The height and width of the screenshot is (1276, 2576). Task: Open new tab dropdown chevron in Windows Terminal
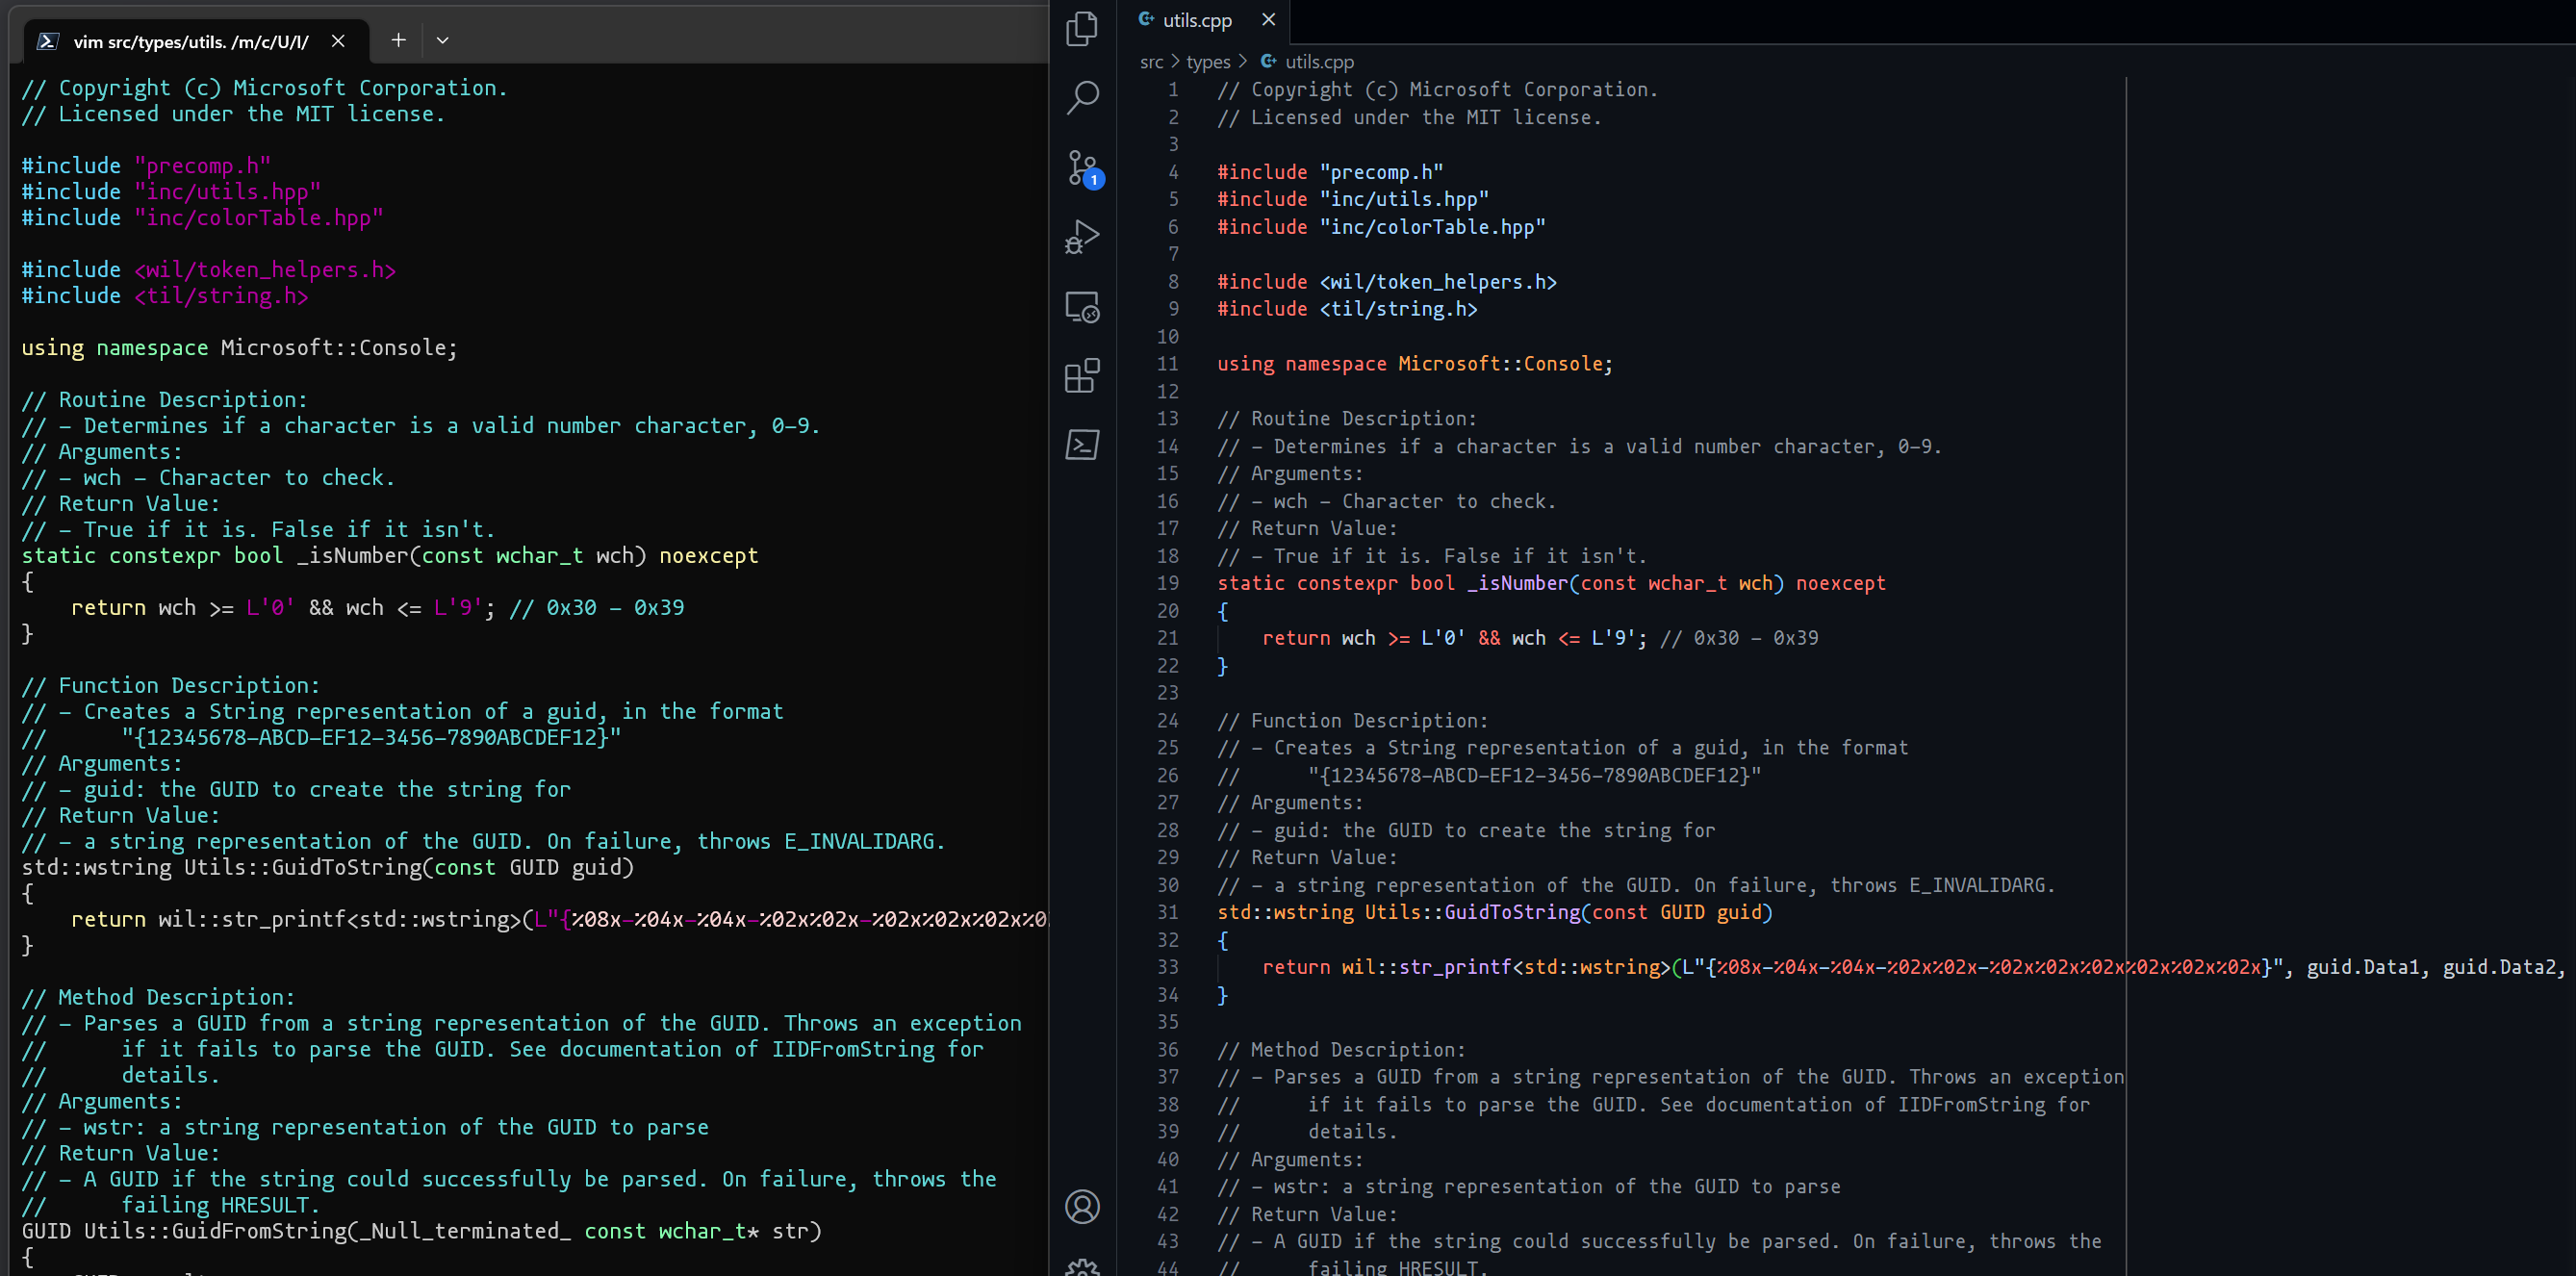tap(442, 40)
